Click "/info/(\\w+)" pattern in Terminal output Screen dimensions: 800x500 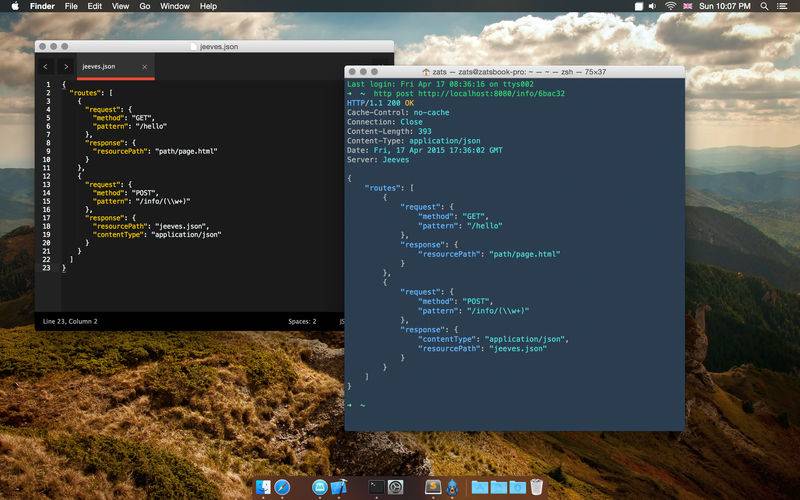(x=498, y=311)
